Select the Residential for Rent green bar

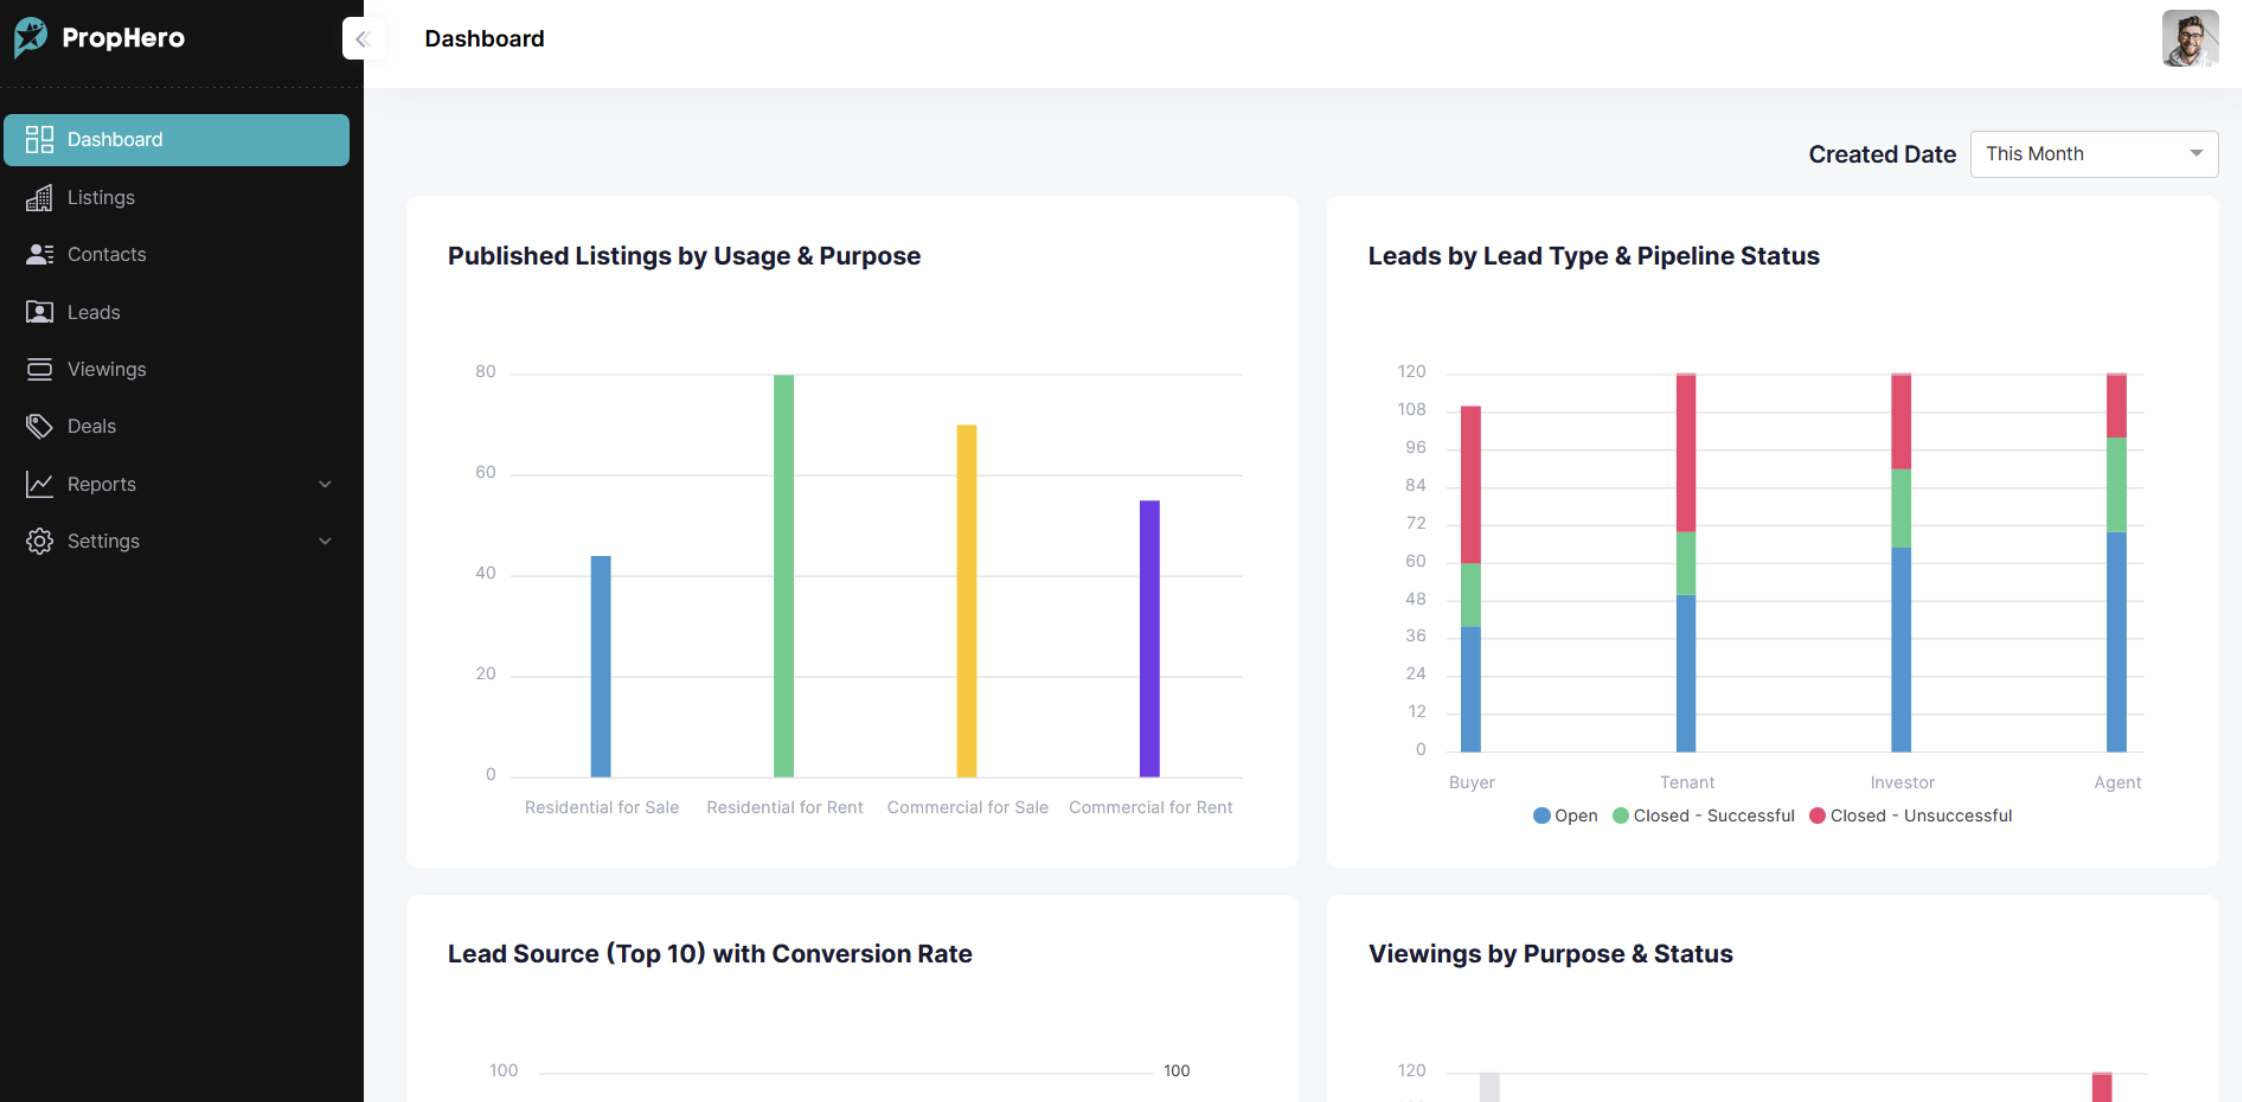tap(784, 575)
